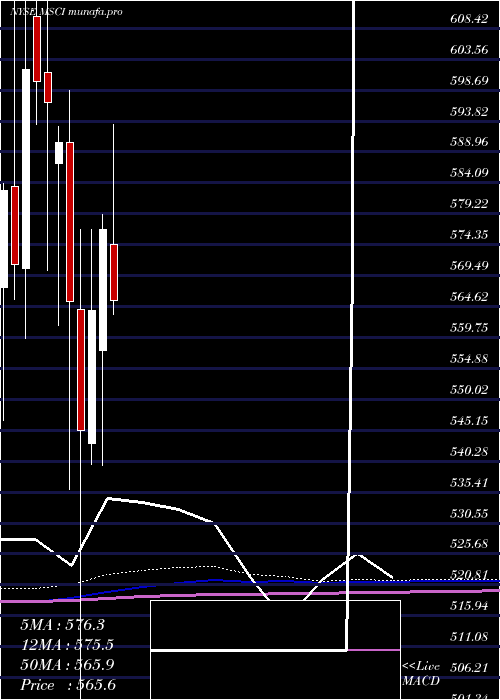Click the 515.94 price axis label
This screenshot has width=500, height=700.
[x=469, y=606]
